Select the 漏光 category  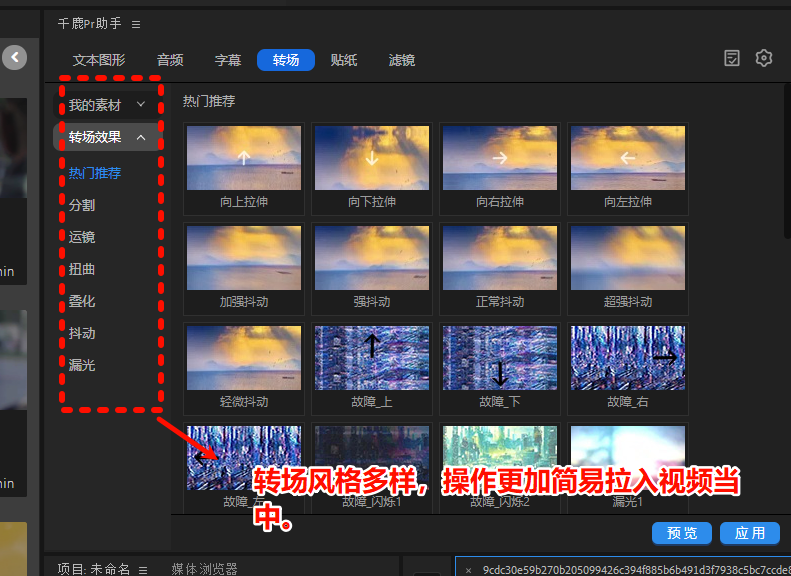[82, 365]
